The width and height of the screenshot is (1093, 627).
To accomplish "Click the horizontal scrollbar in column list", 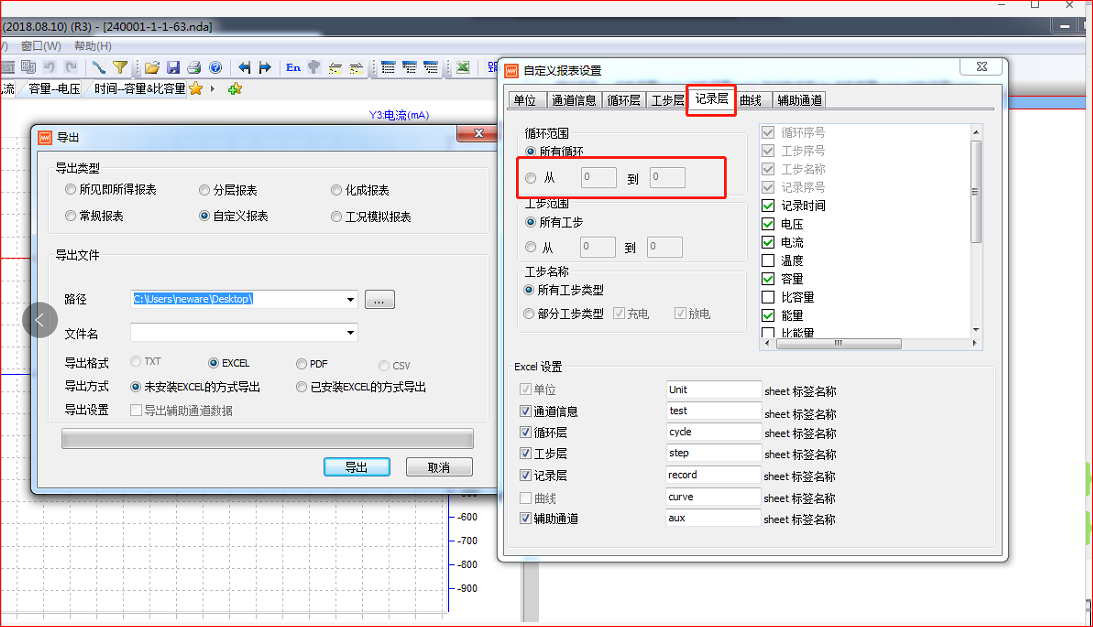I will click(x=839, y=343).
